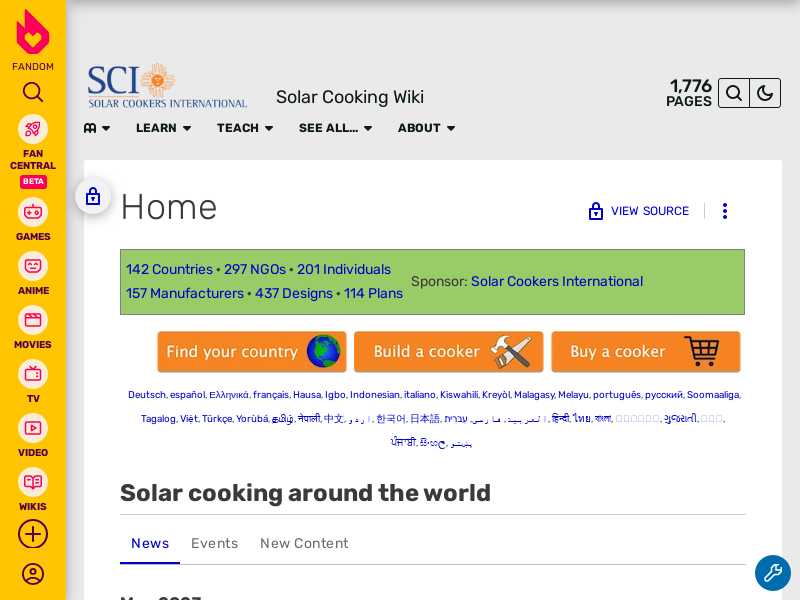Switch to the New Content tab
The width and height of the screenshot is (800, 600).
(304, 543)
